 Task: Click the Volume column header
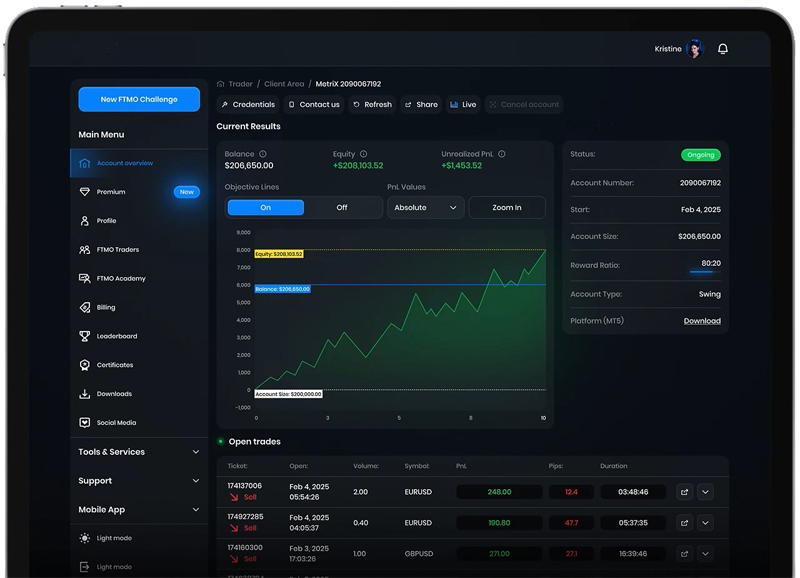[366, 466]
